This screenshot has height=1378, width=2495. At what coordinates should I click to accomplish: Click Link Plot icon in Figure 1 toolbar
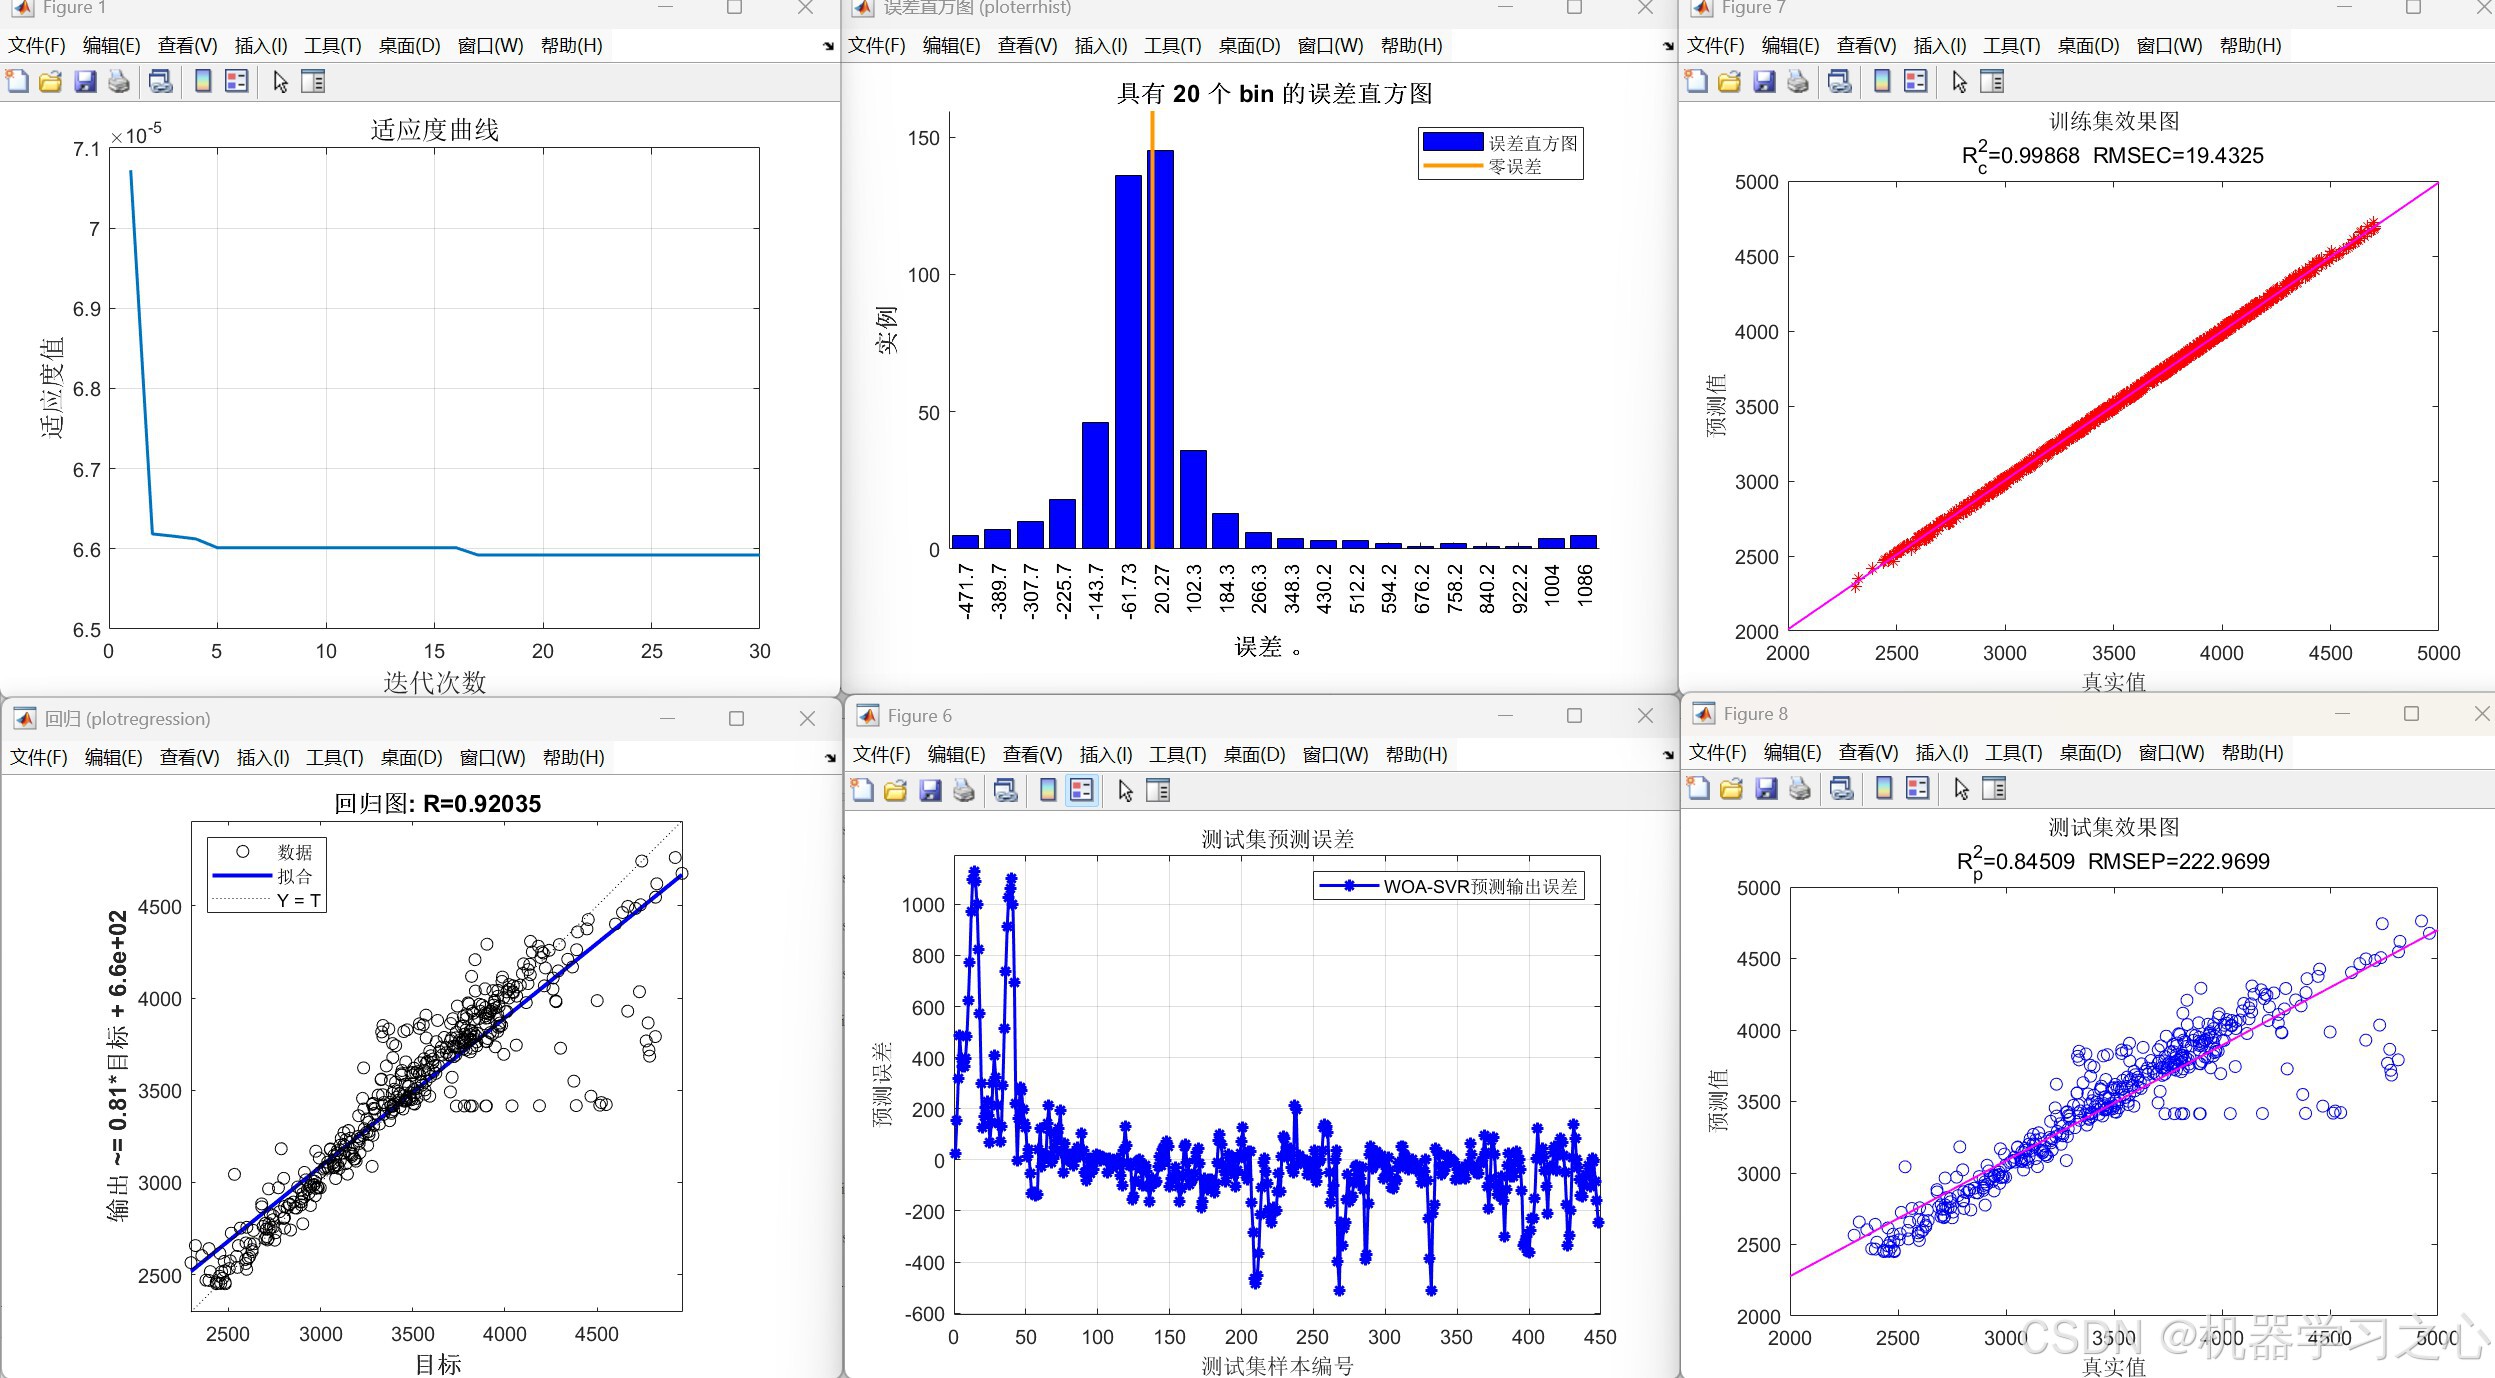160,82
